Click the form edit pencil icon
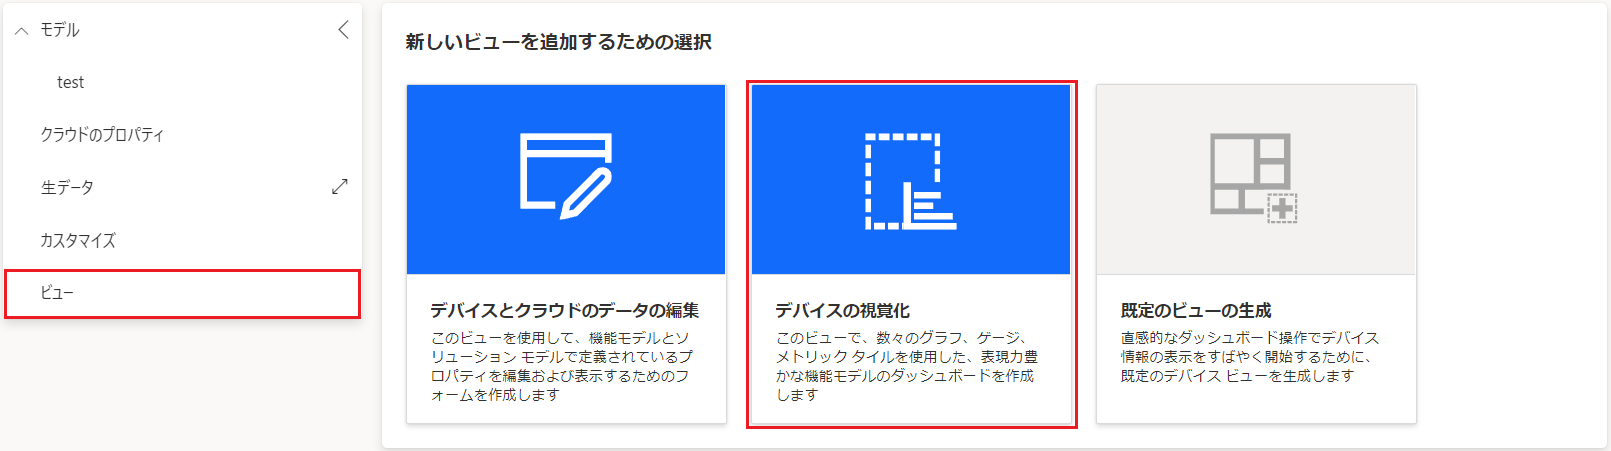This screenshot has width=1611, height=451. [566, 176]
